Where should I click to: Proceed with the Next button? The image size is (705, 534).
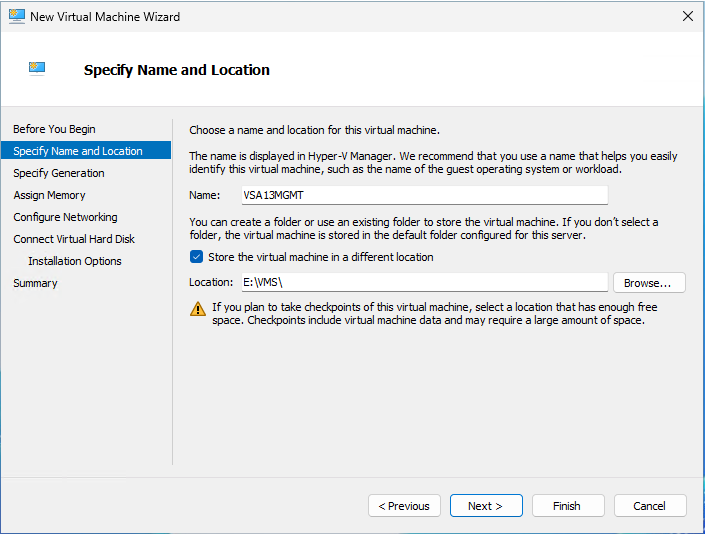coord(486,506)
